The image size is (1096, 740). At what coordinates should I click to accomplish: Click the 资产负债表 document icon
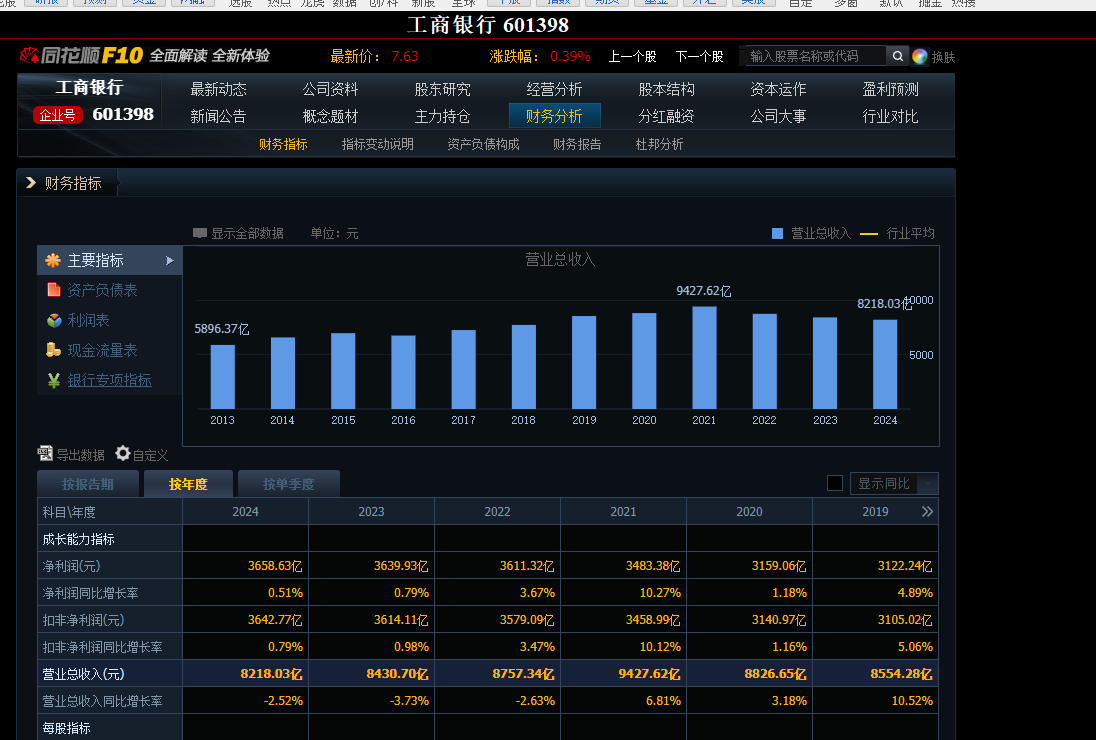[53, 290]
